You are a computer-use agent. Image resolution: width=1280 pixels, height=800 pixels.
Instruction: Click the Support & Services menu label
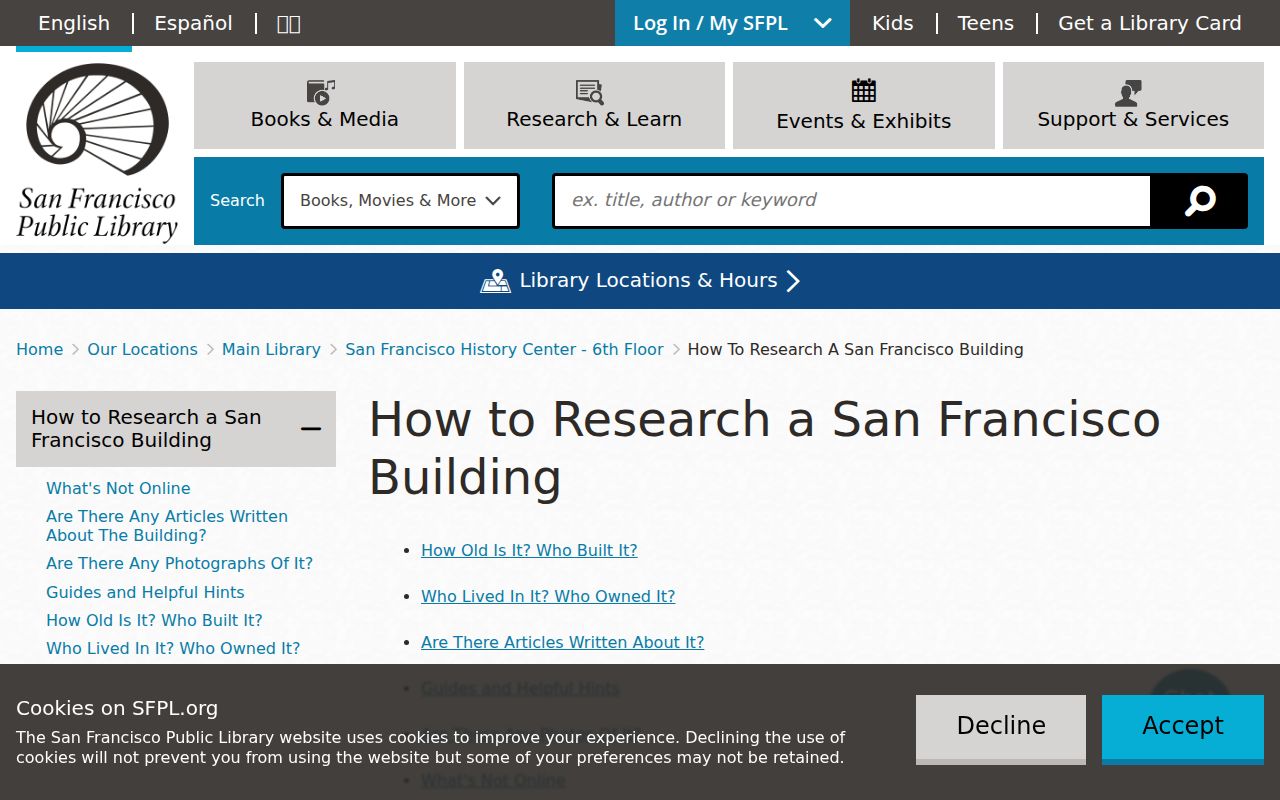(1133, 119)
